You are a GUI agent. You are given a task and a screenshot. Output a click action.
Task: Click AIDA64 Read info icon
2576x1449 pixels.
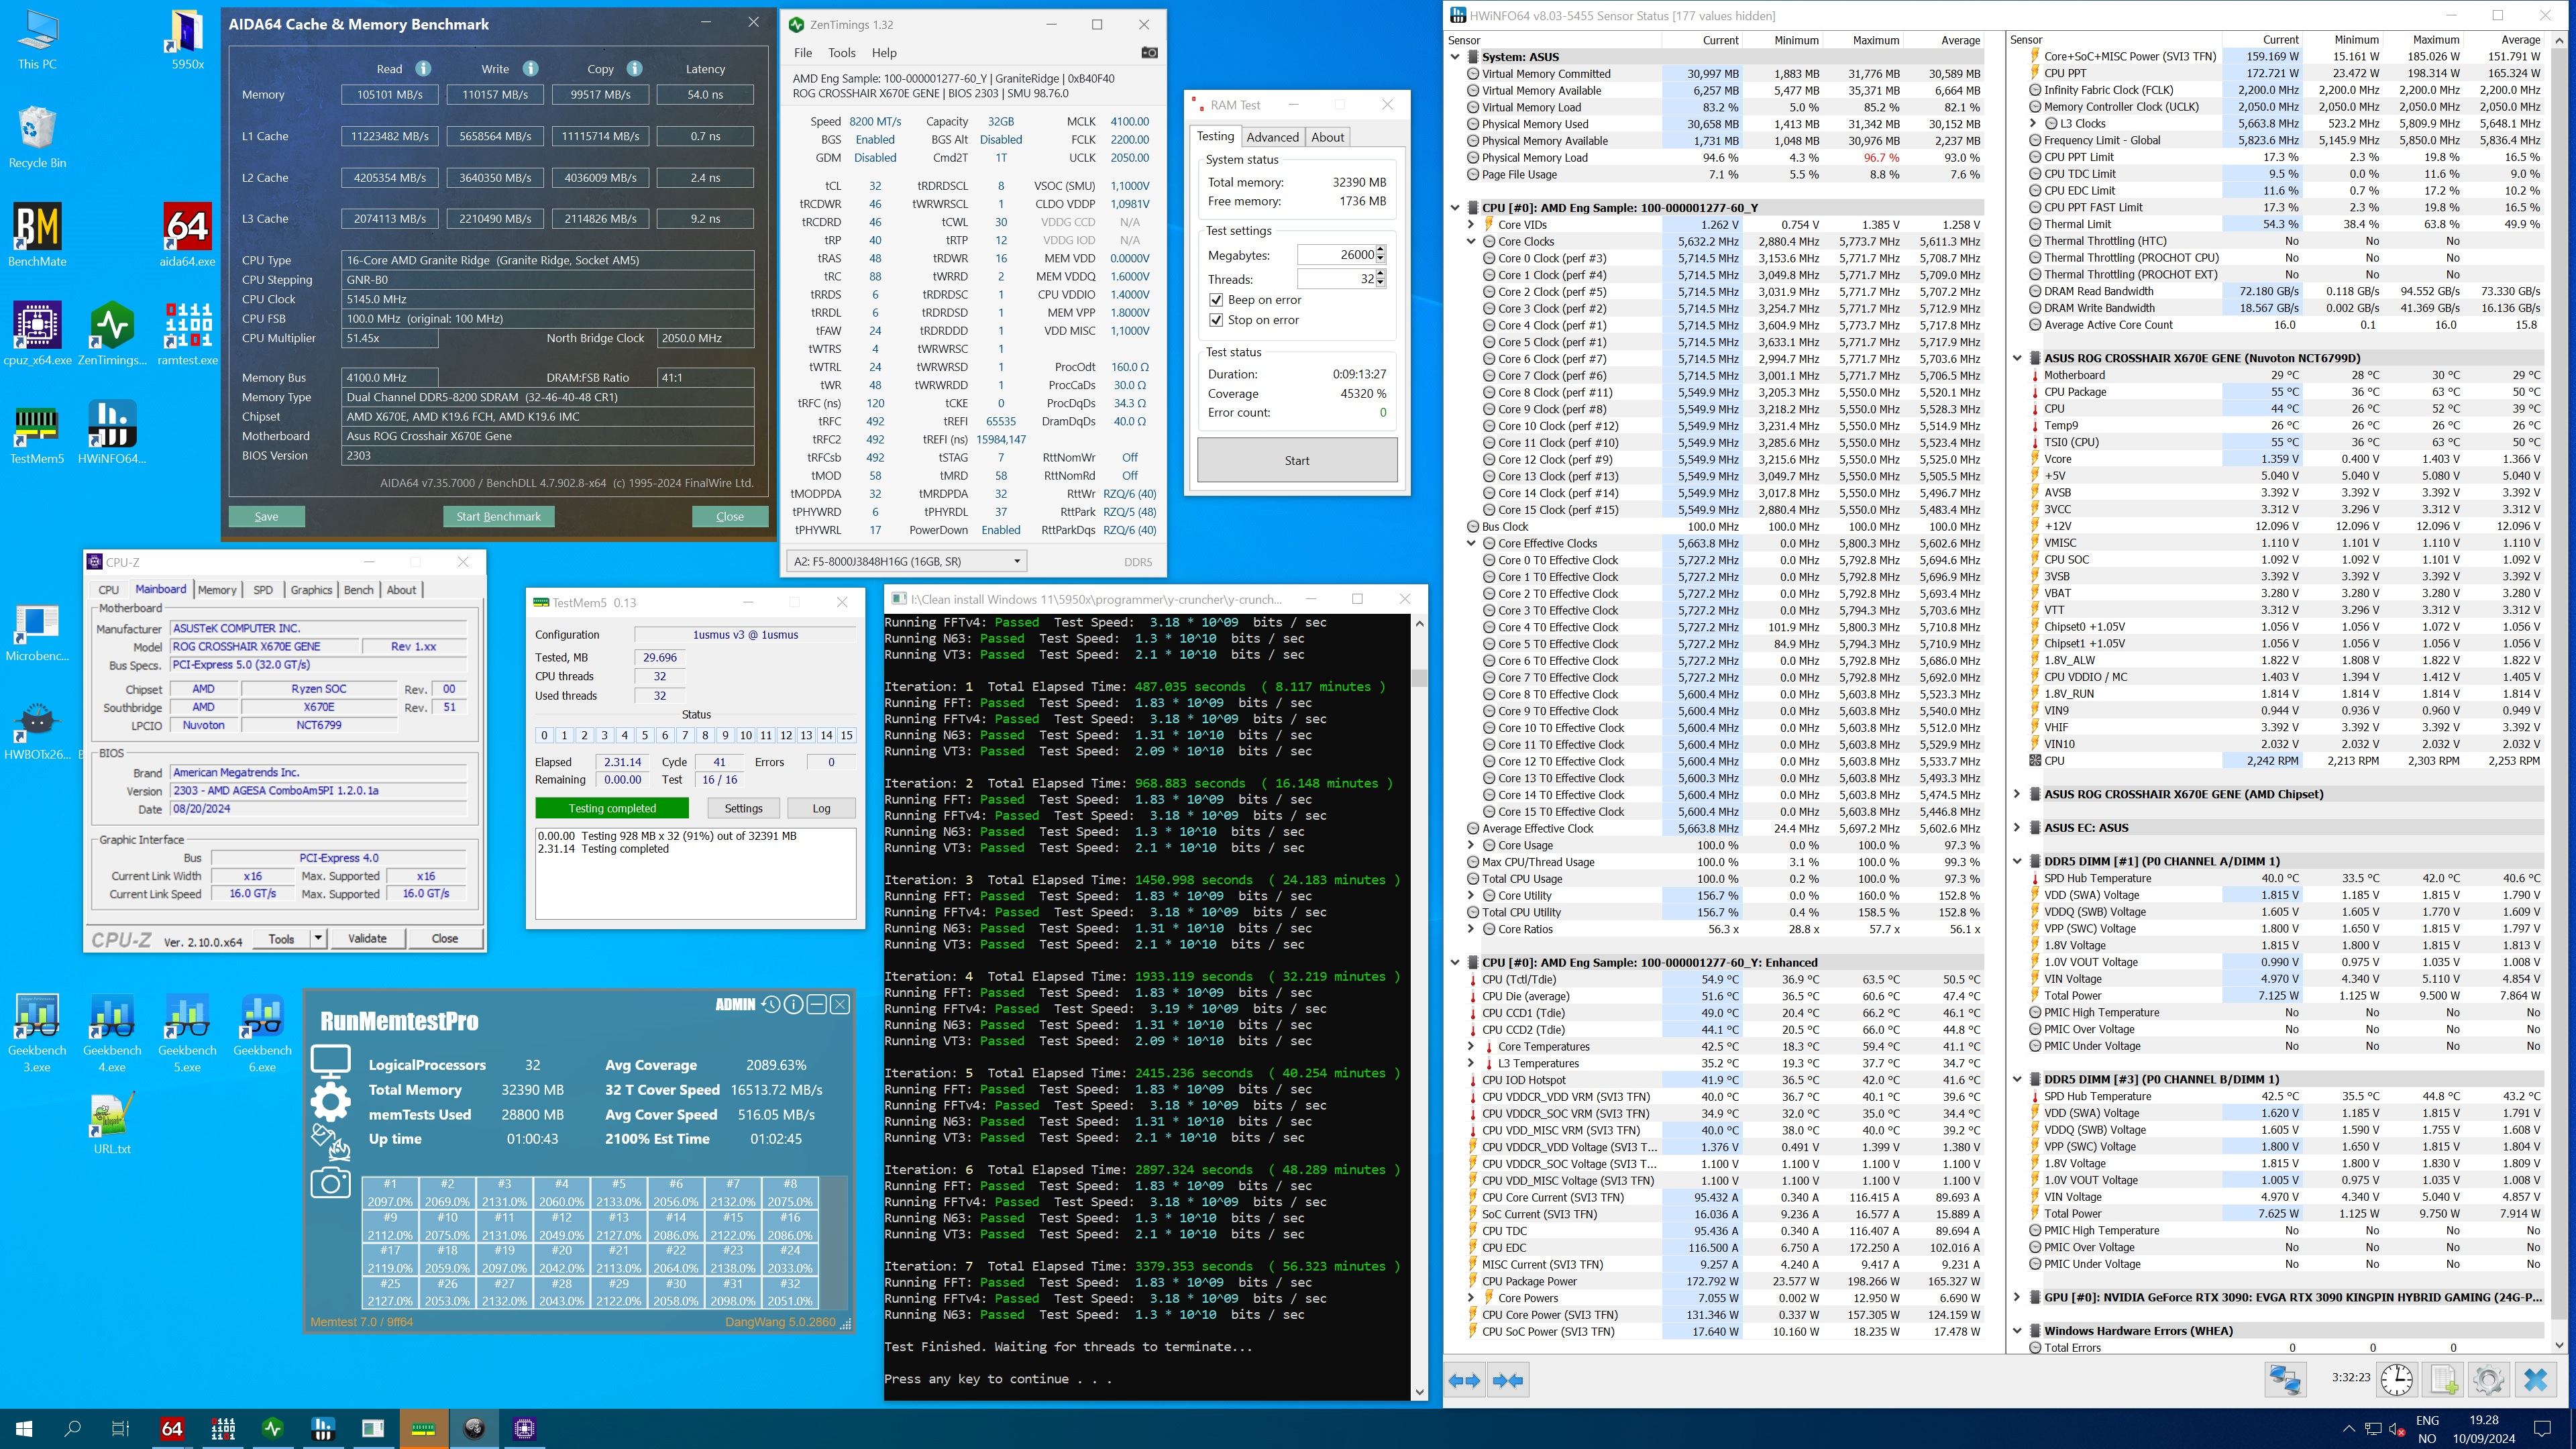click(x=423, y=69)
